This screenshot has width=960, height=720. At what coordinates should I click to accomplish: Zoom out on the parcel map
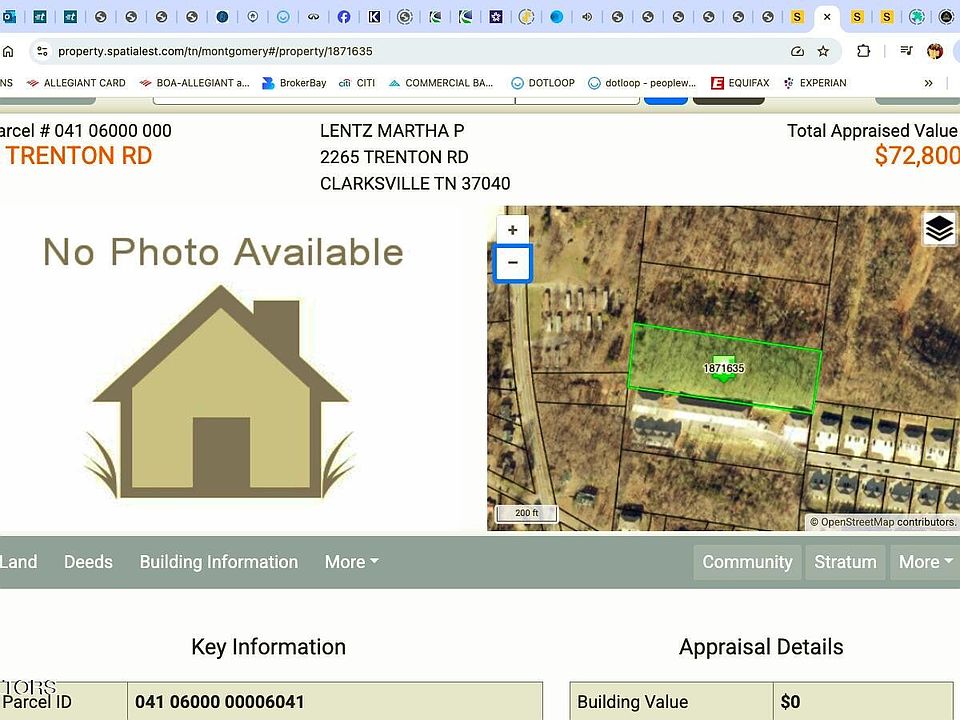(x=513, y=264)
